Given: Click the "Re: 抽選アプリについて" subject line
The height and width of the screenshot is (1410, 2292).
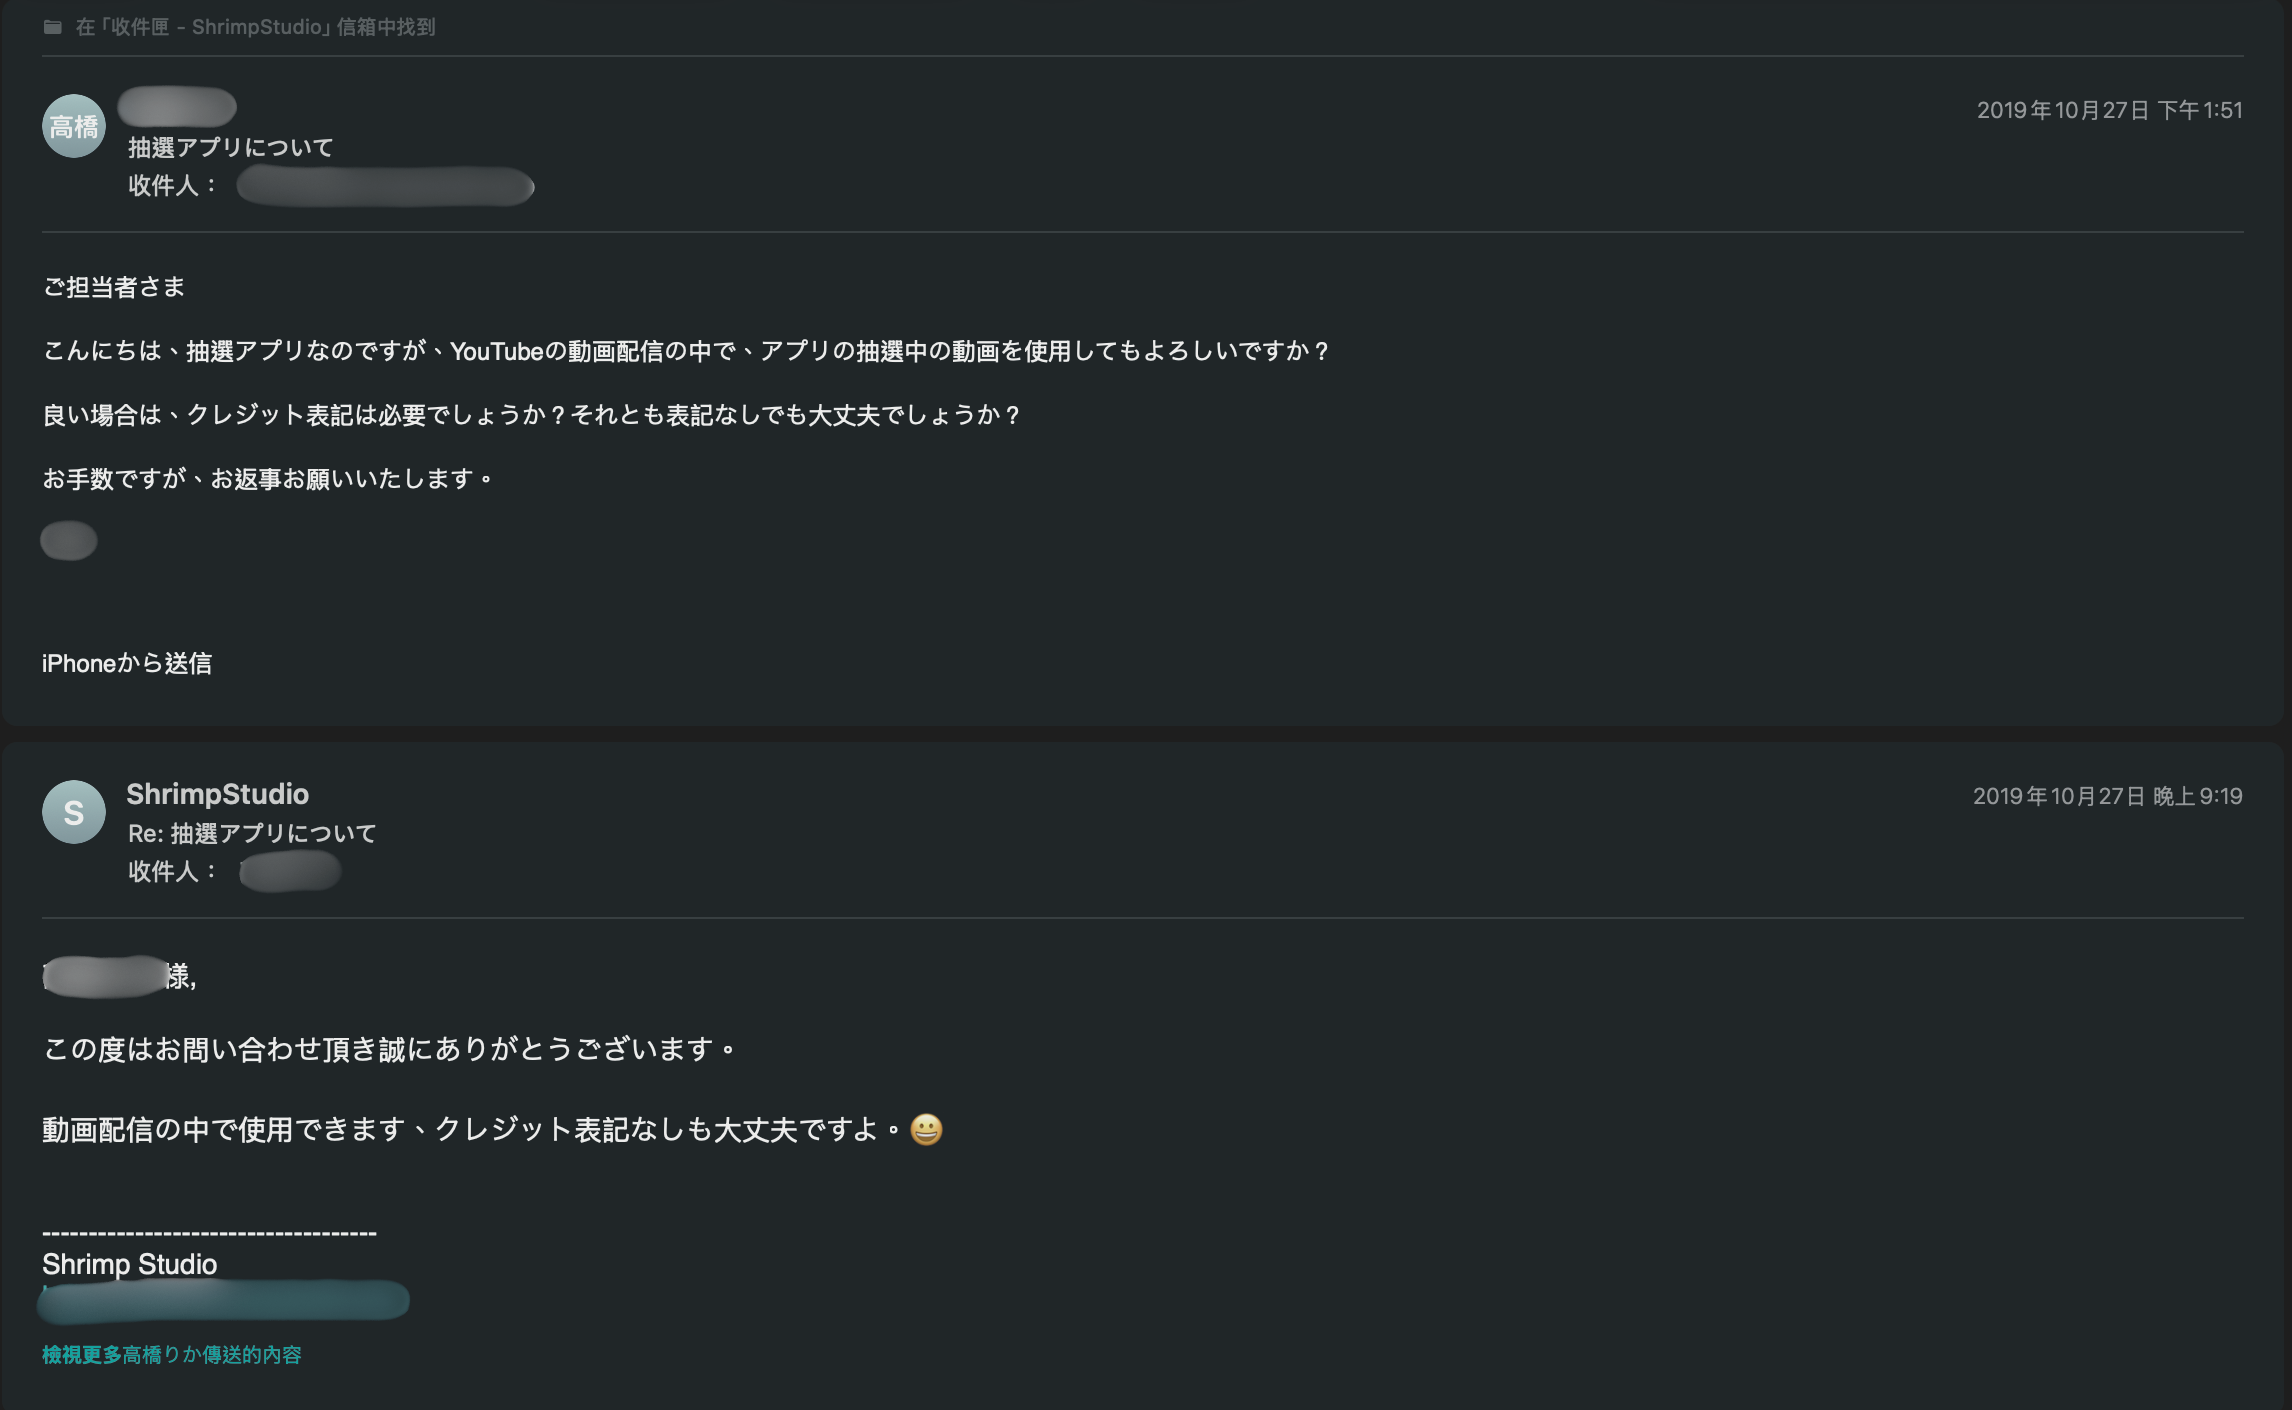Looking at the screenshot, I should 252,833.
